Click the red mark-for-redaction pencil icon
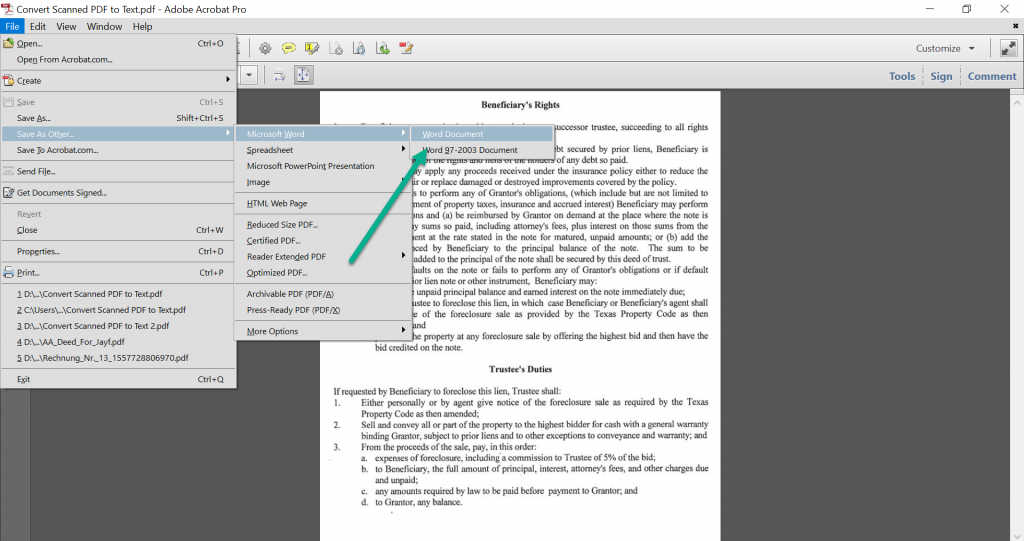 [x=406, y=48]
